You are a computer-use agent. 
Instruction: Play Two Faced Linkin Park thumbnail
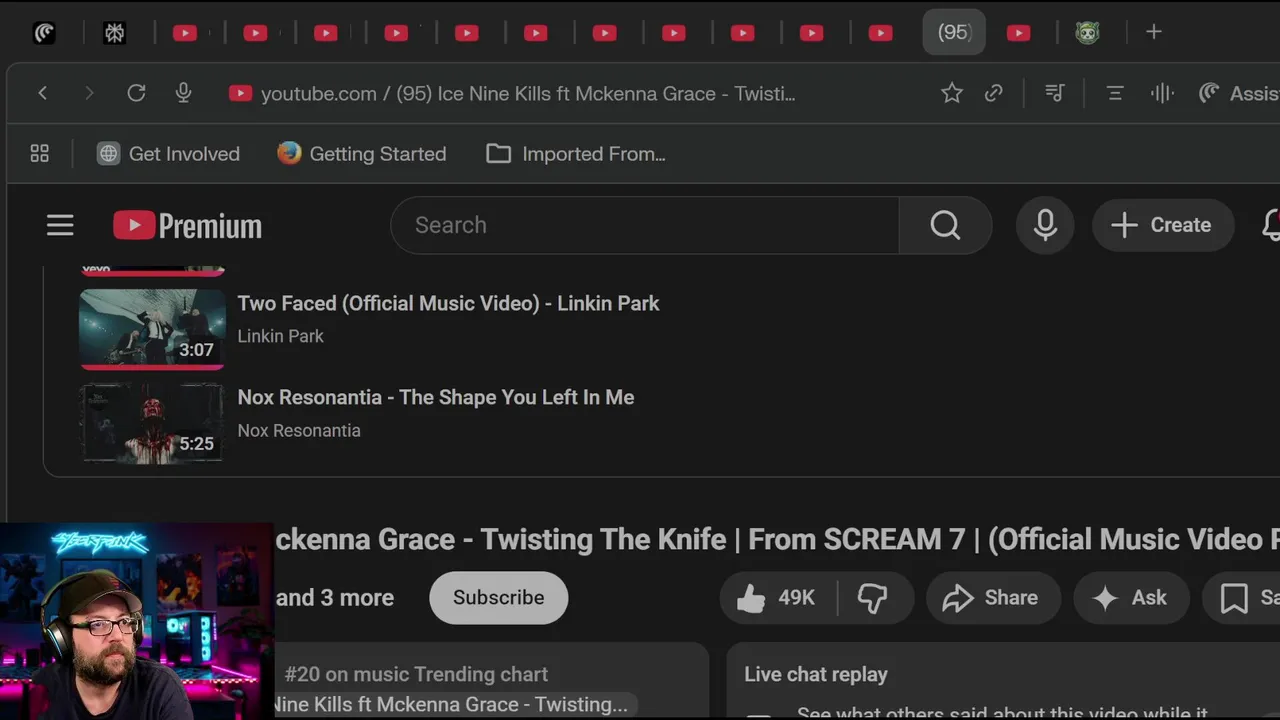[152, 329]
